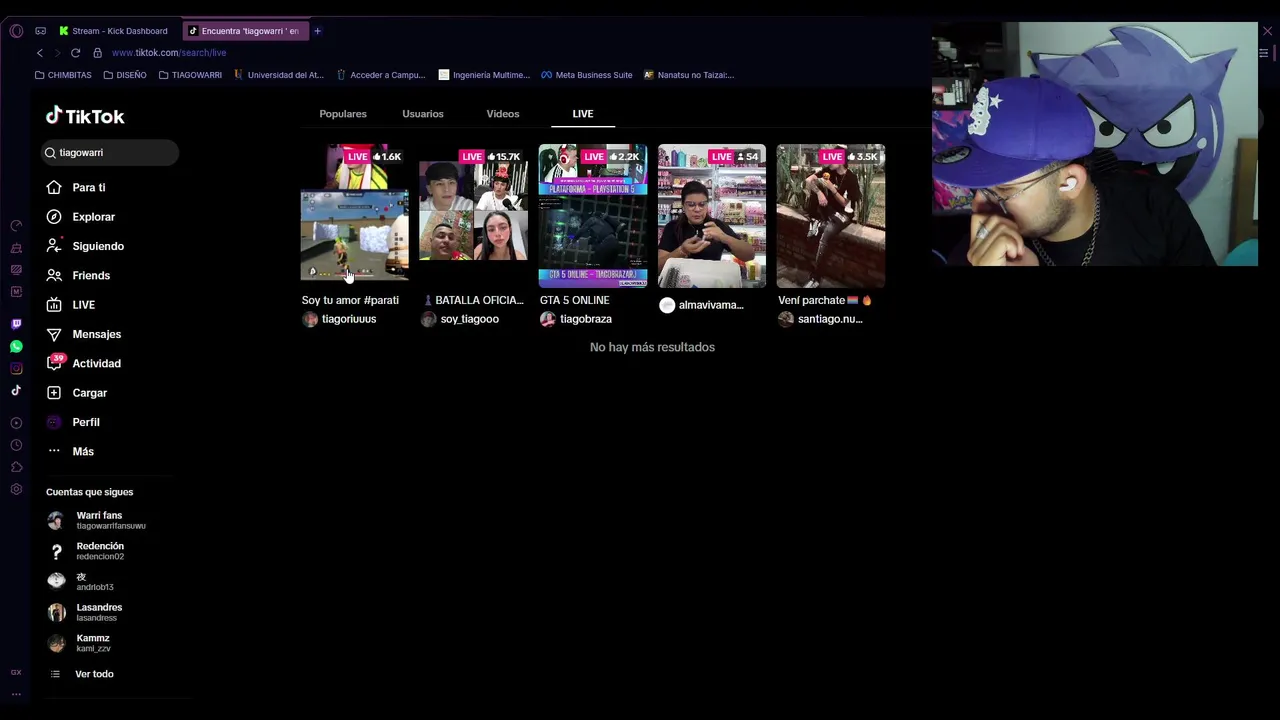Click the Mensajes paper plane icon
The image size is (1280, 720).
pos(54,334)
